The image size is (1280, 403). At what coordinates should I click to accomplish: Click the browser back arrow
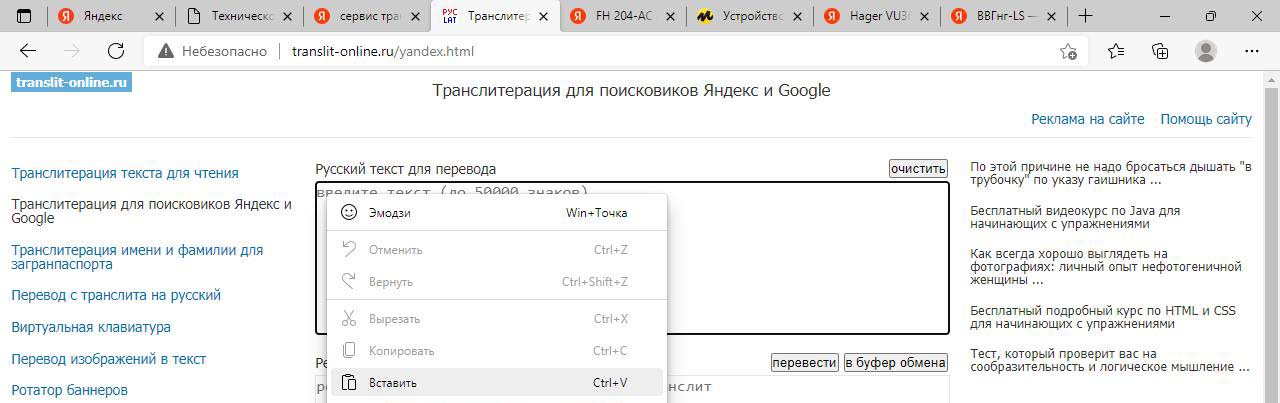point(28,51)
